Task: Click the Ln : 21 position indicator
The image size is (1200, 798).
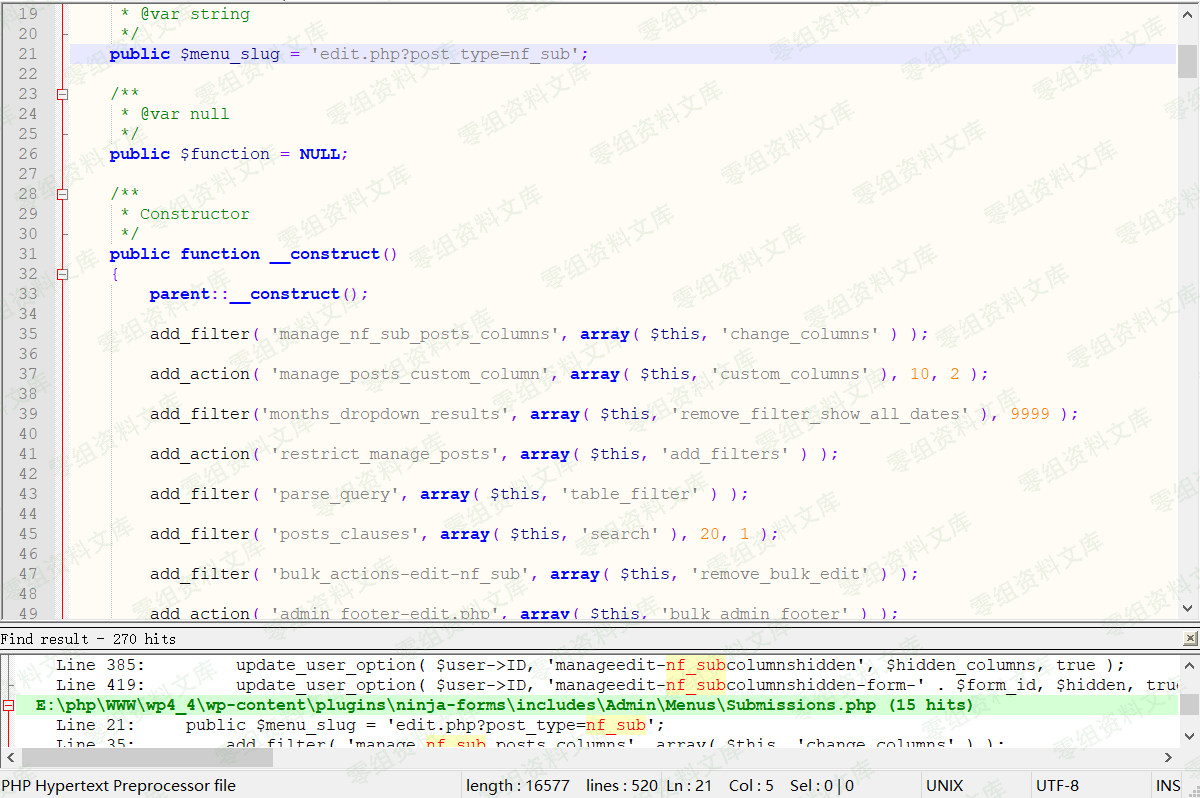Action: 688,786
